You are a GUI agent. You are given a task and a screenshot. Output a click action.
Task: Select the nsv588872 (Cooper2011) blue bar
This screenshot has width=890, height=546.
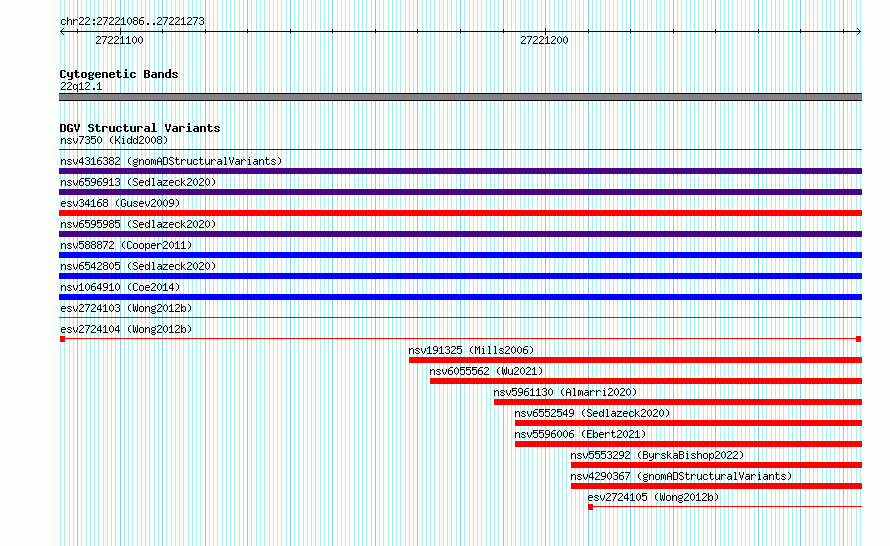[x=460, y=255]
